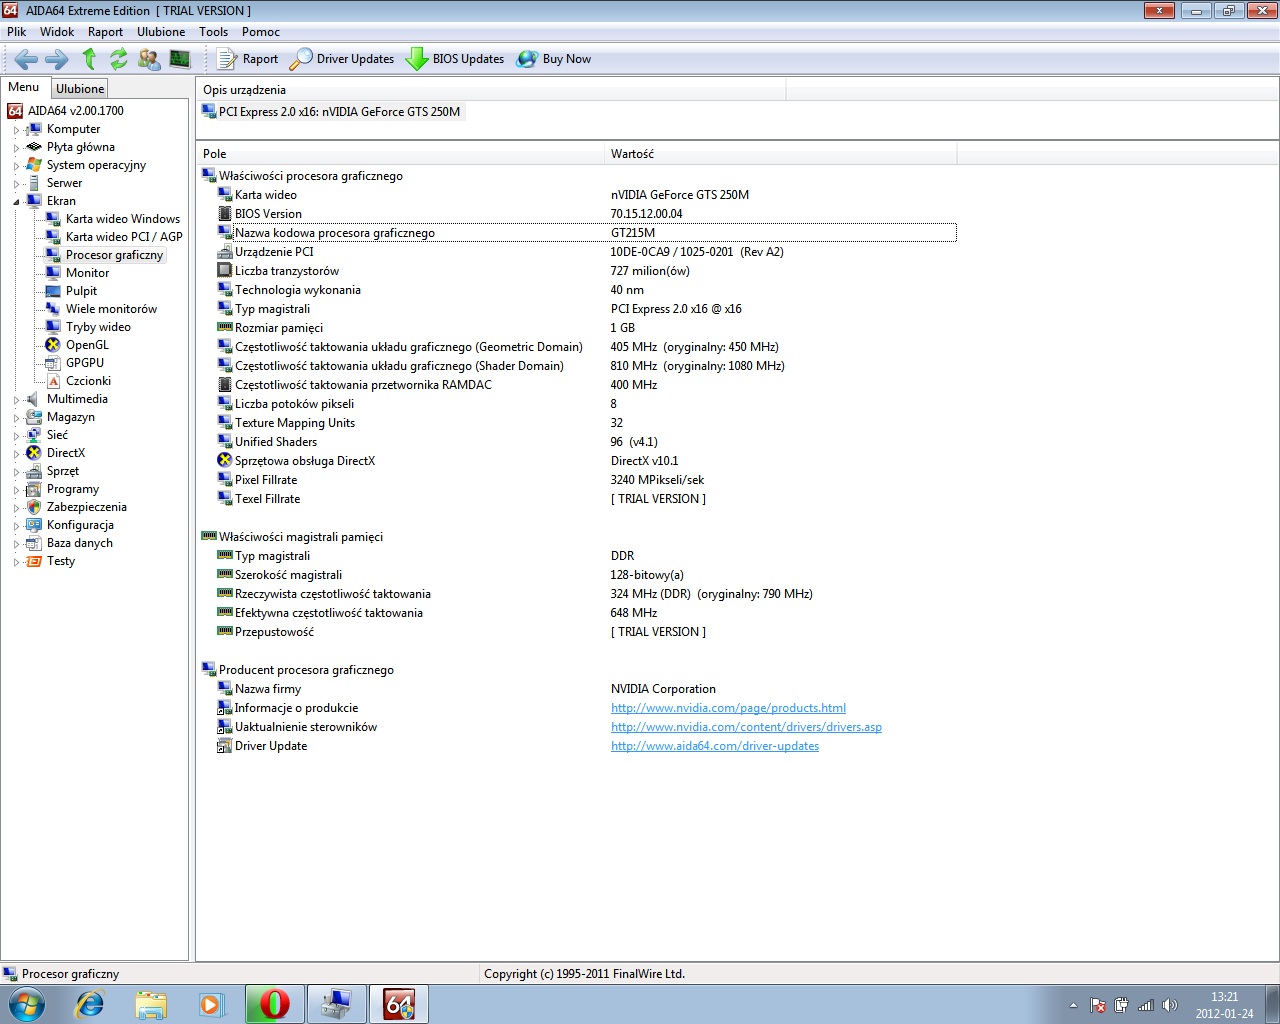Viewport: 1280px width, 1024px height.
Task: Go back with the blue left arrow
Action: point(26,59)
